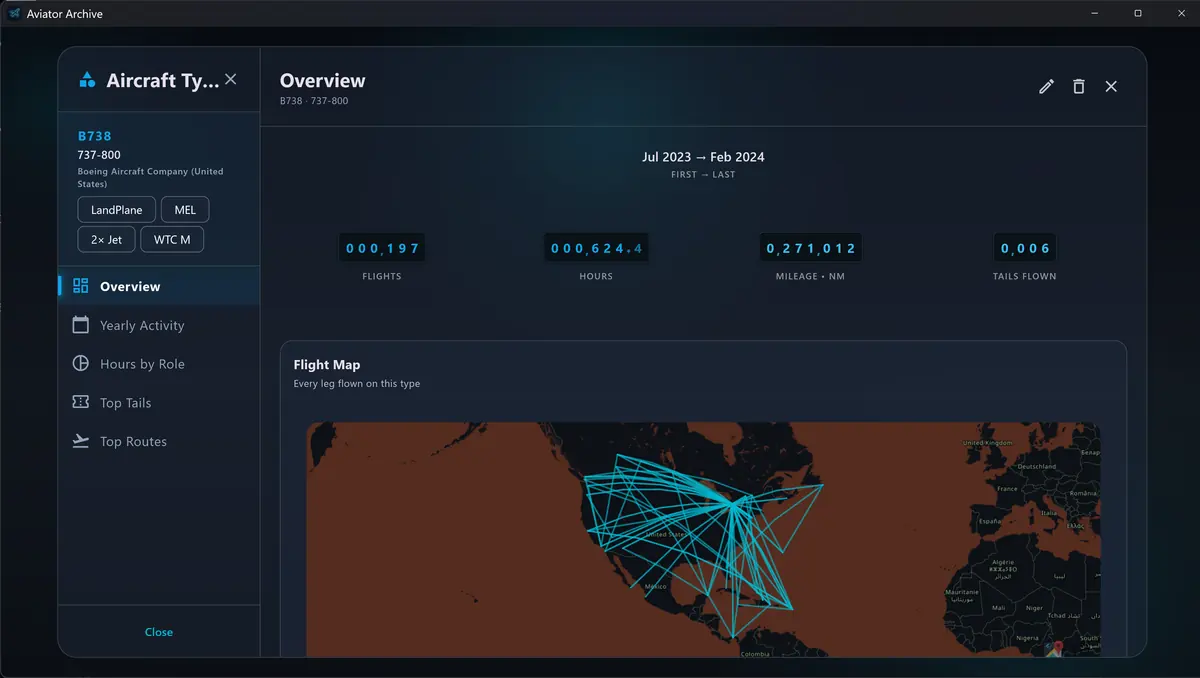The image size is (1200, 678).
Task: Click the MEL tag chip
Action: click(185, 210)
